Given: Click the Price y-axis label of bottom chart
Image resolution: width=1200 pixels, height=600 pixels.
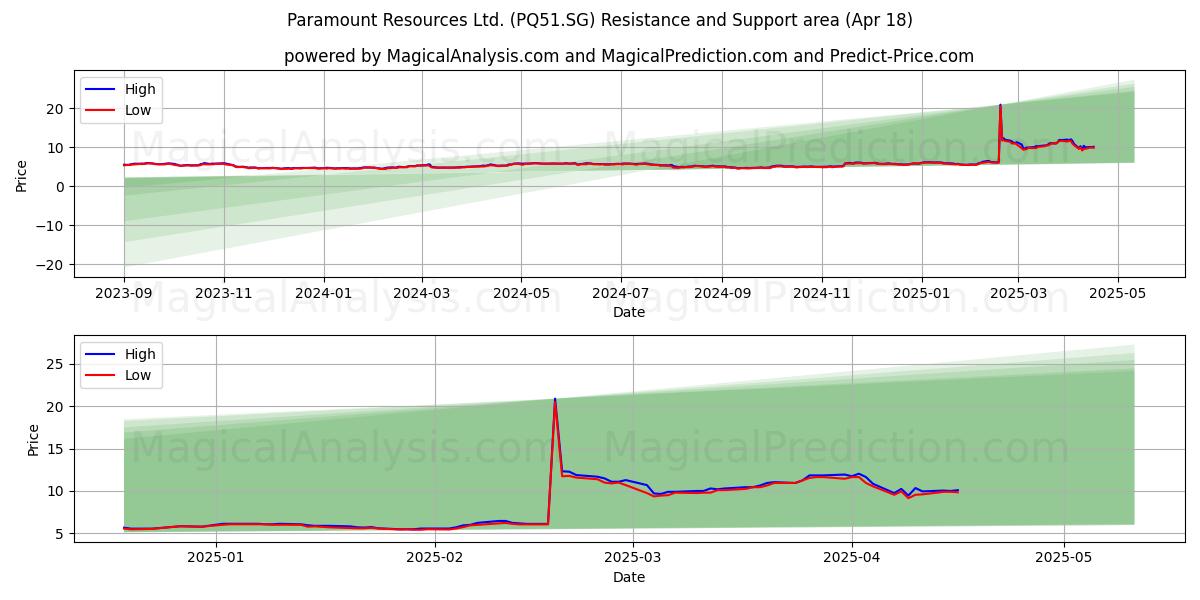Looking at the screenshot, I should (x=35, y=440).
